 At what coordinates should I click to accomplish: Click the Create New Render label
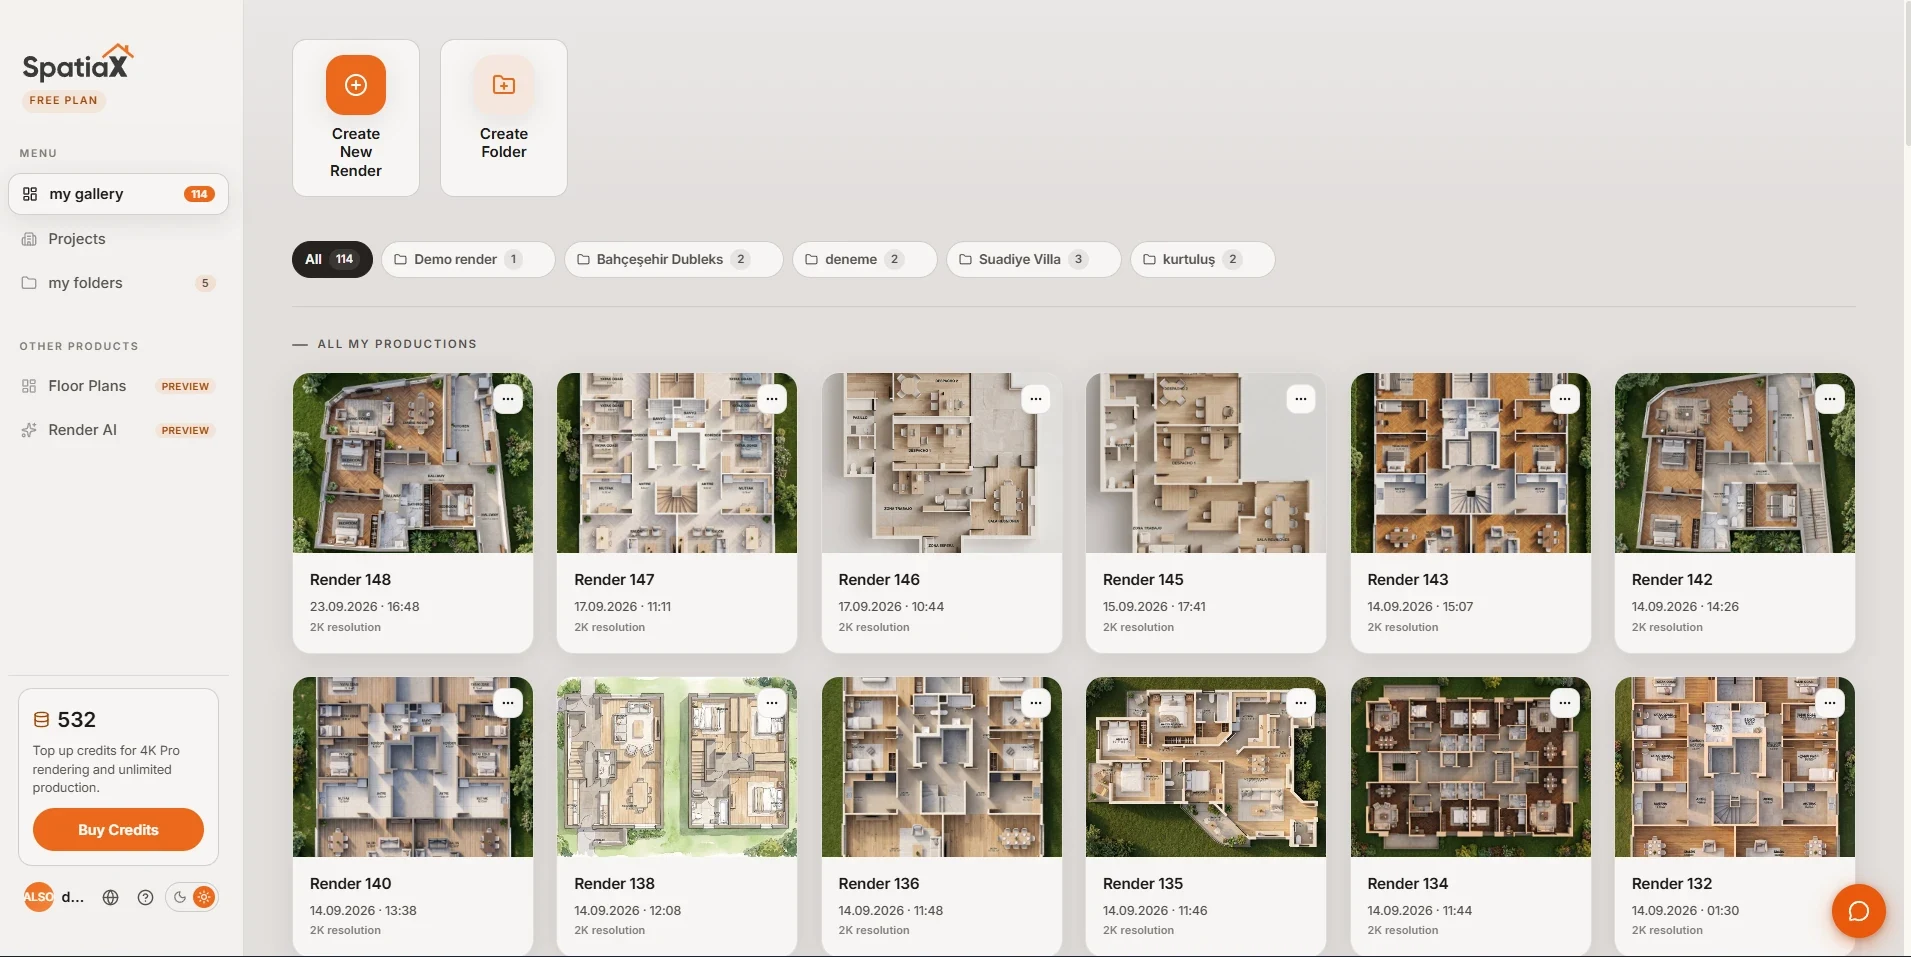tap(356, 152)
